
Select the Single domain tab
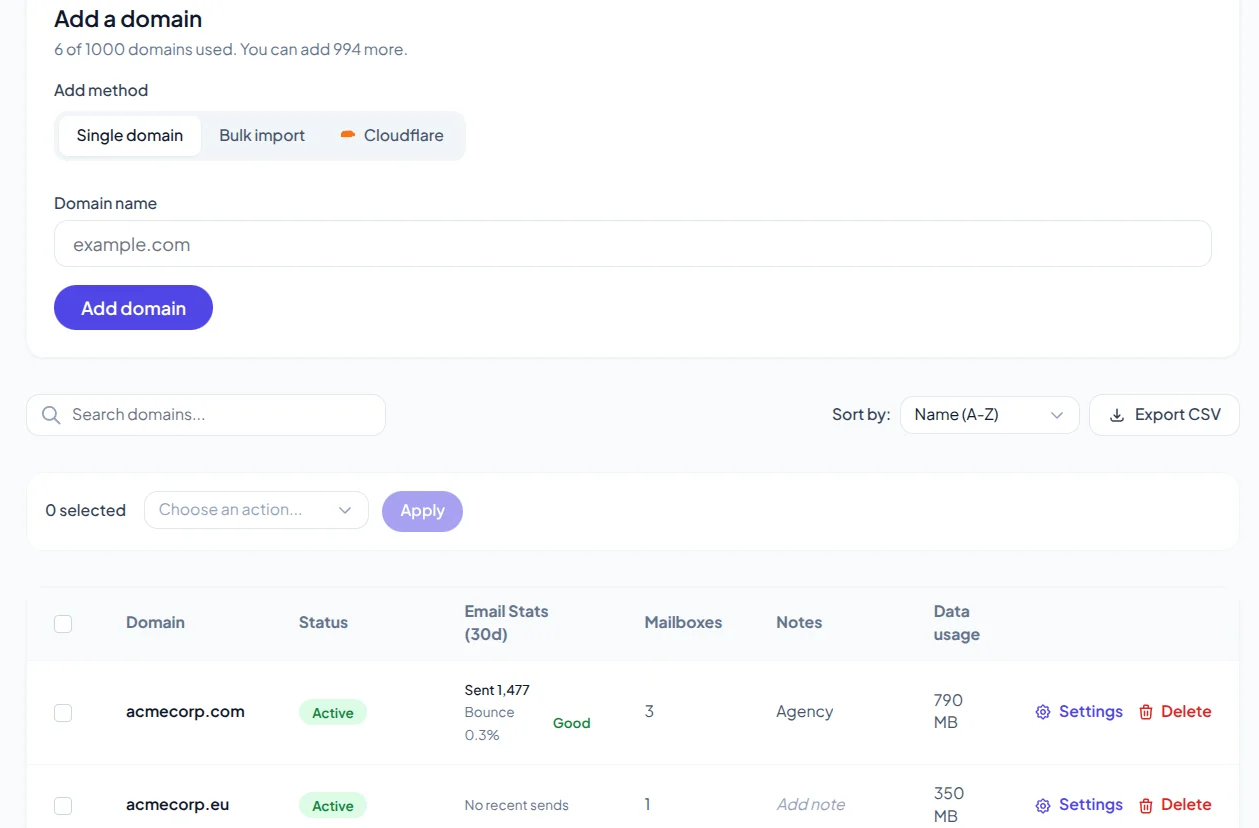[x=130, y=136]
